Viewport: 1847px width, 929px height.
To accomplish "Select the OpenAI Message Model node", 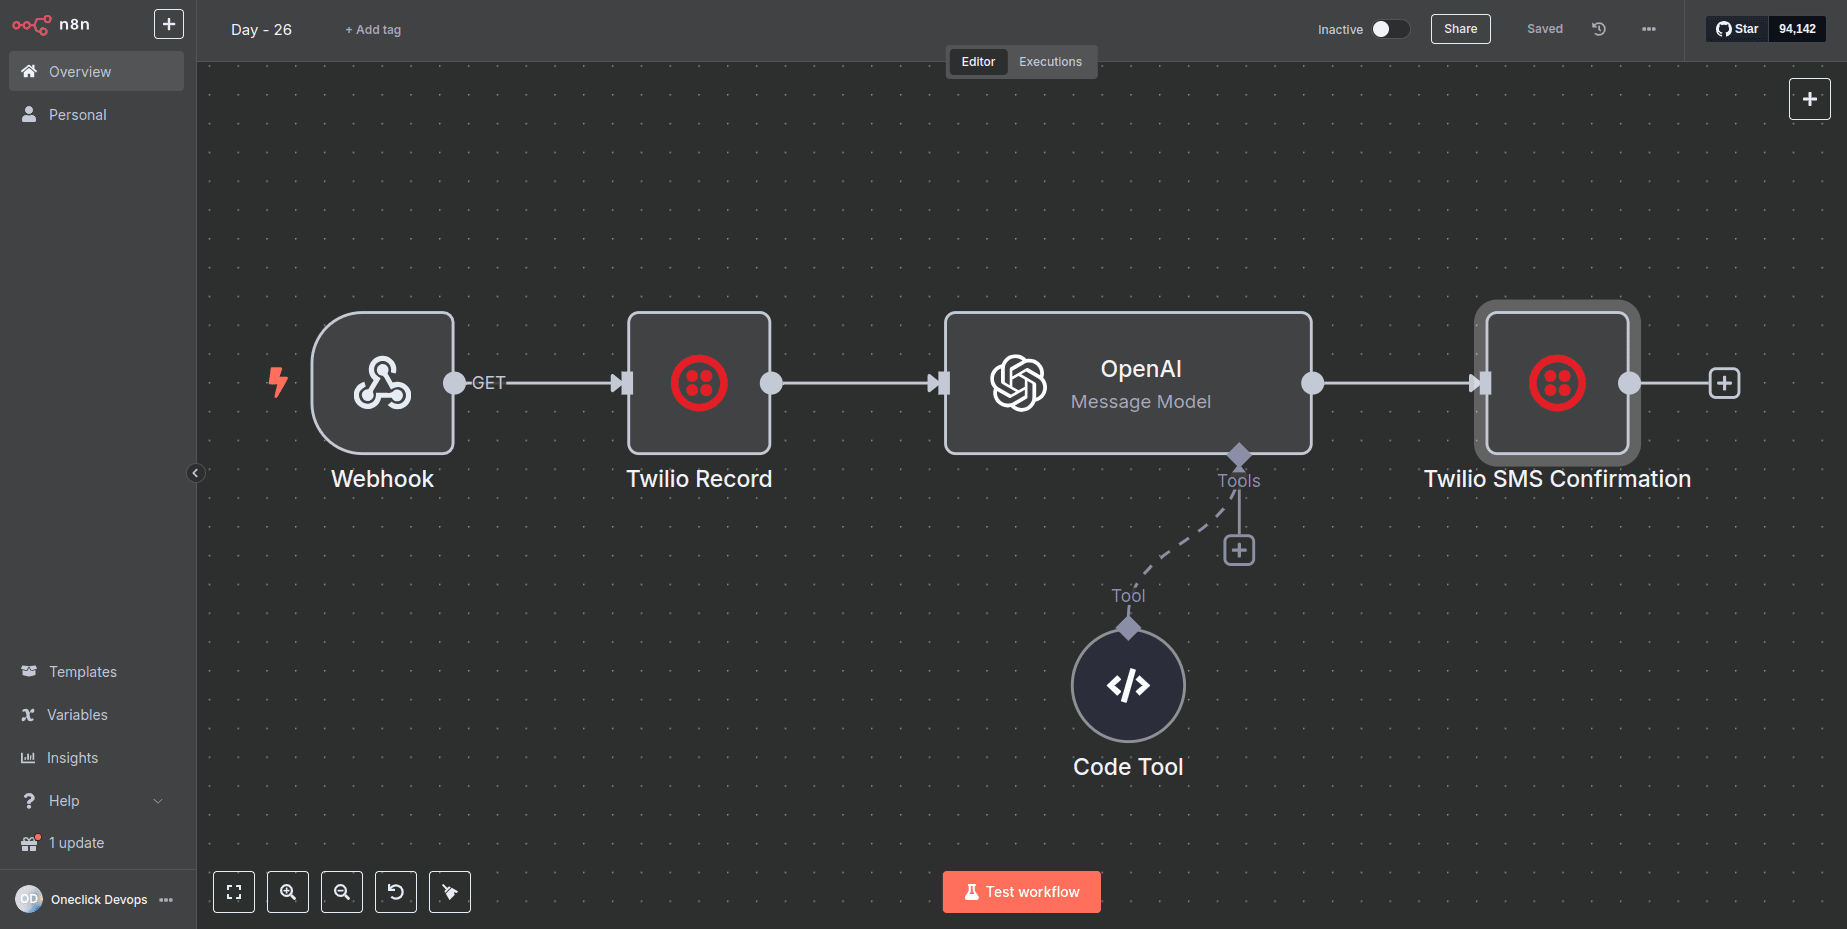I will 1128,383.
